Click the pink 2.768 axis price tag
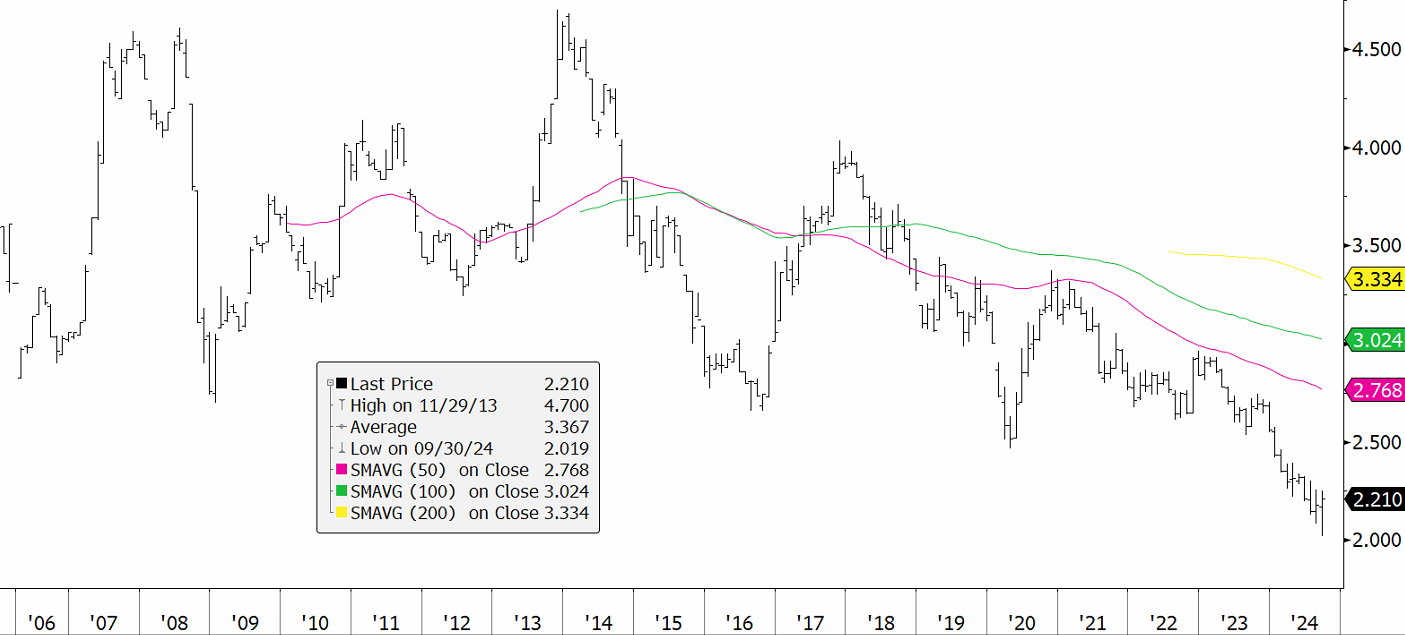The image size is (1405, 635). click(1376, 390)
